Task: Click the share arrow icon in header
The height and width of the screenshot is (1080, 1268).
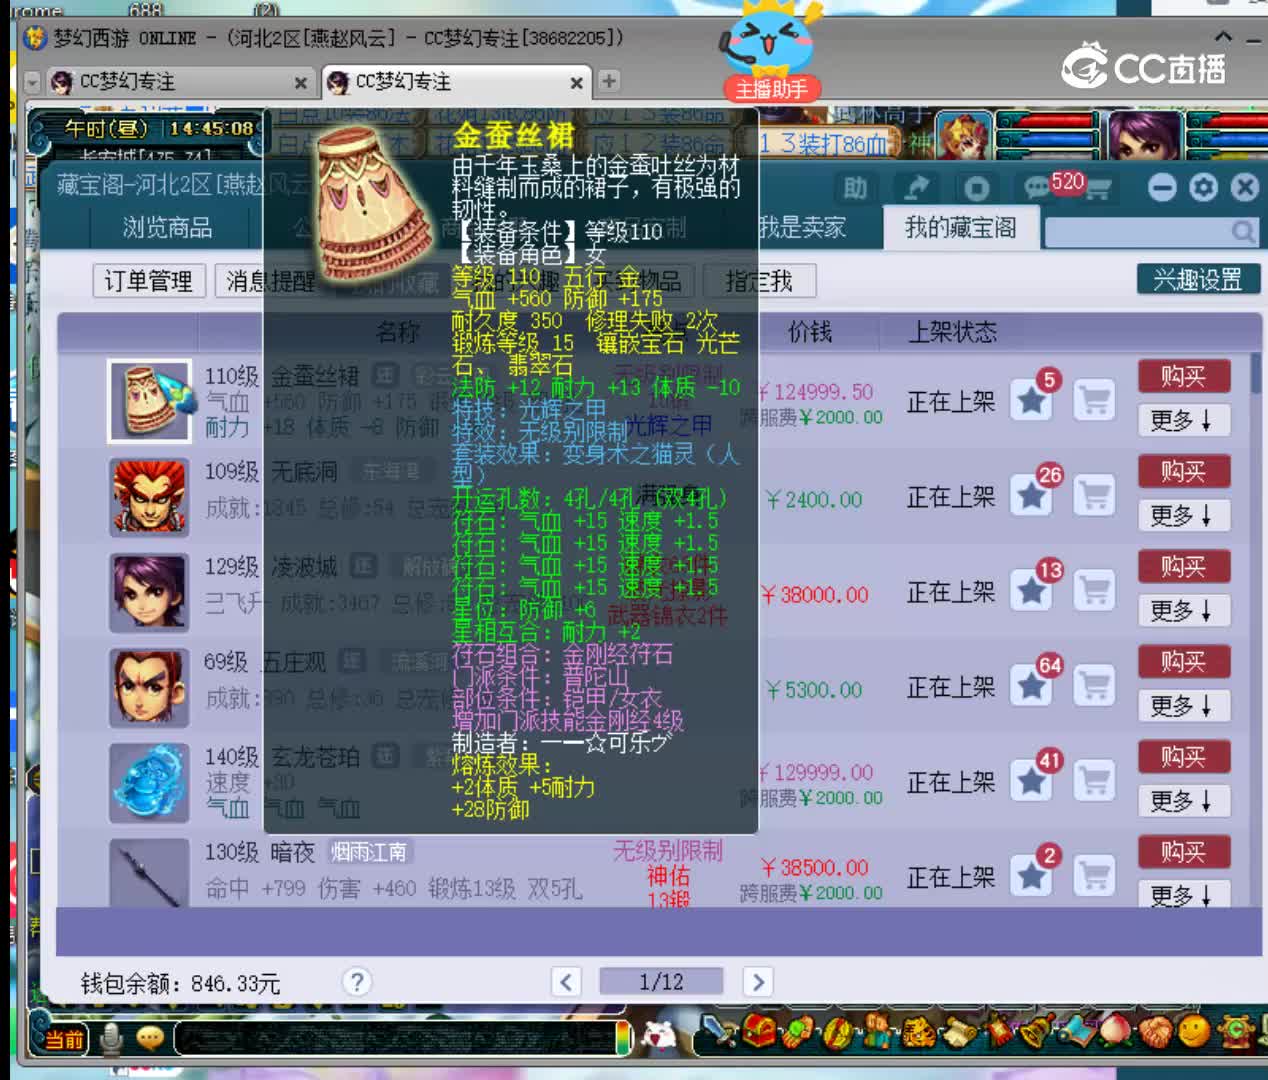Action: click(916, 187)
